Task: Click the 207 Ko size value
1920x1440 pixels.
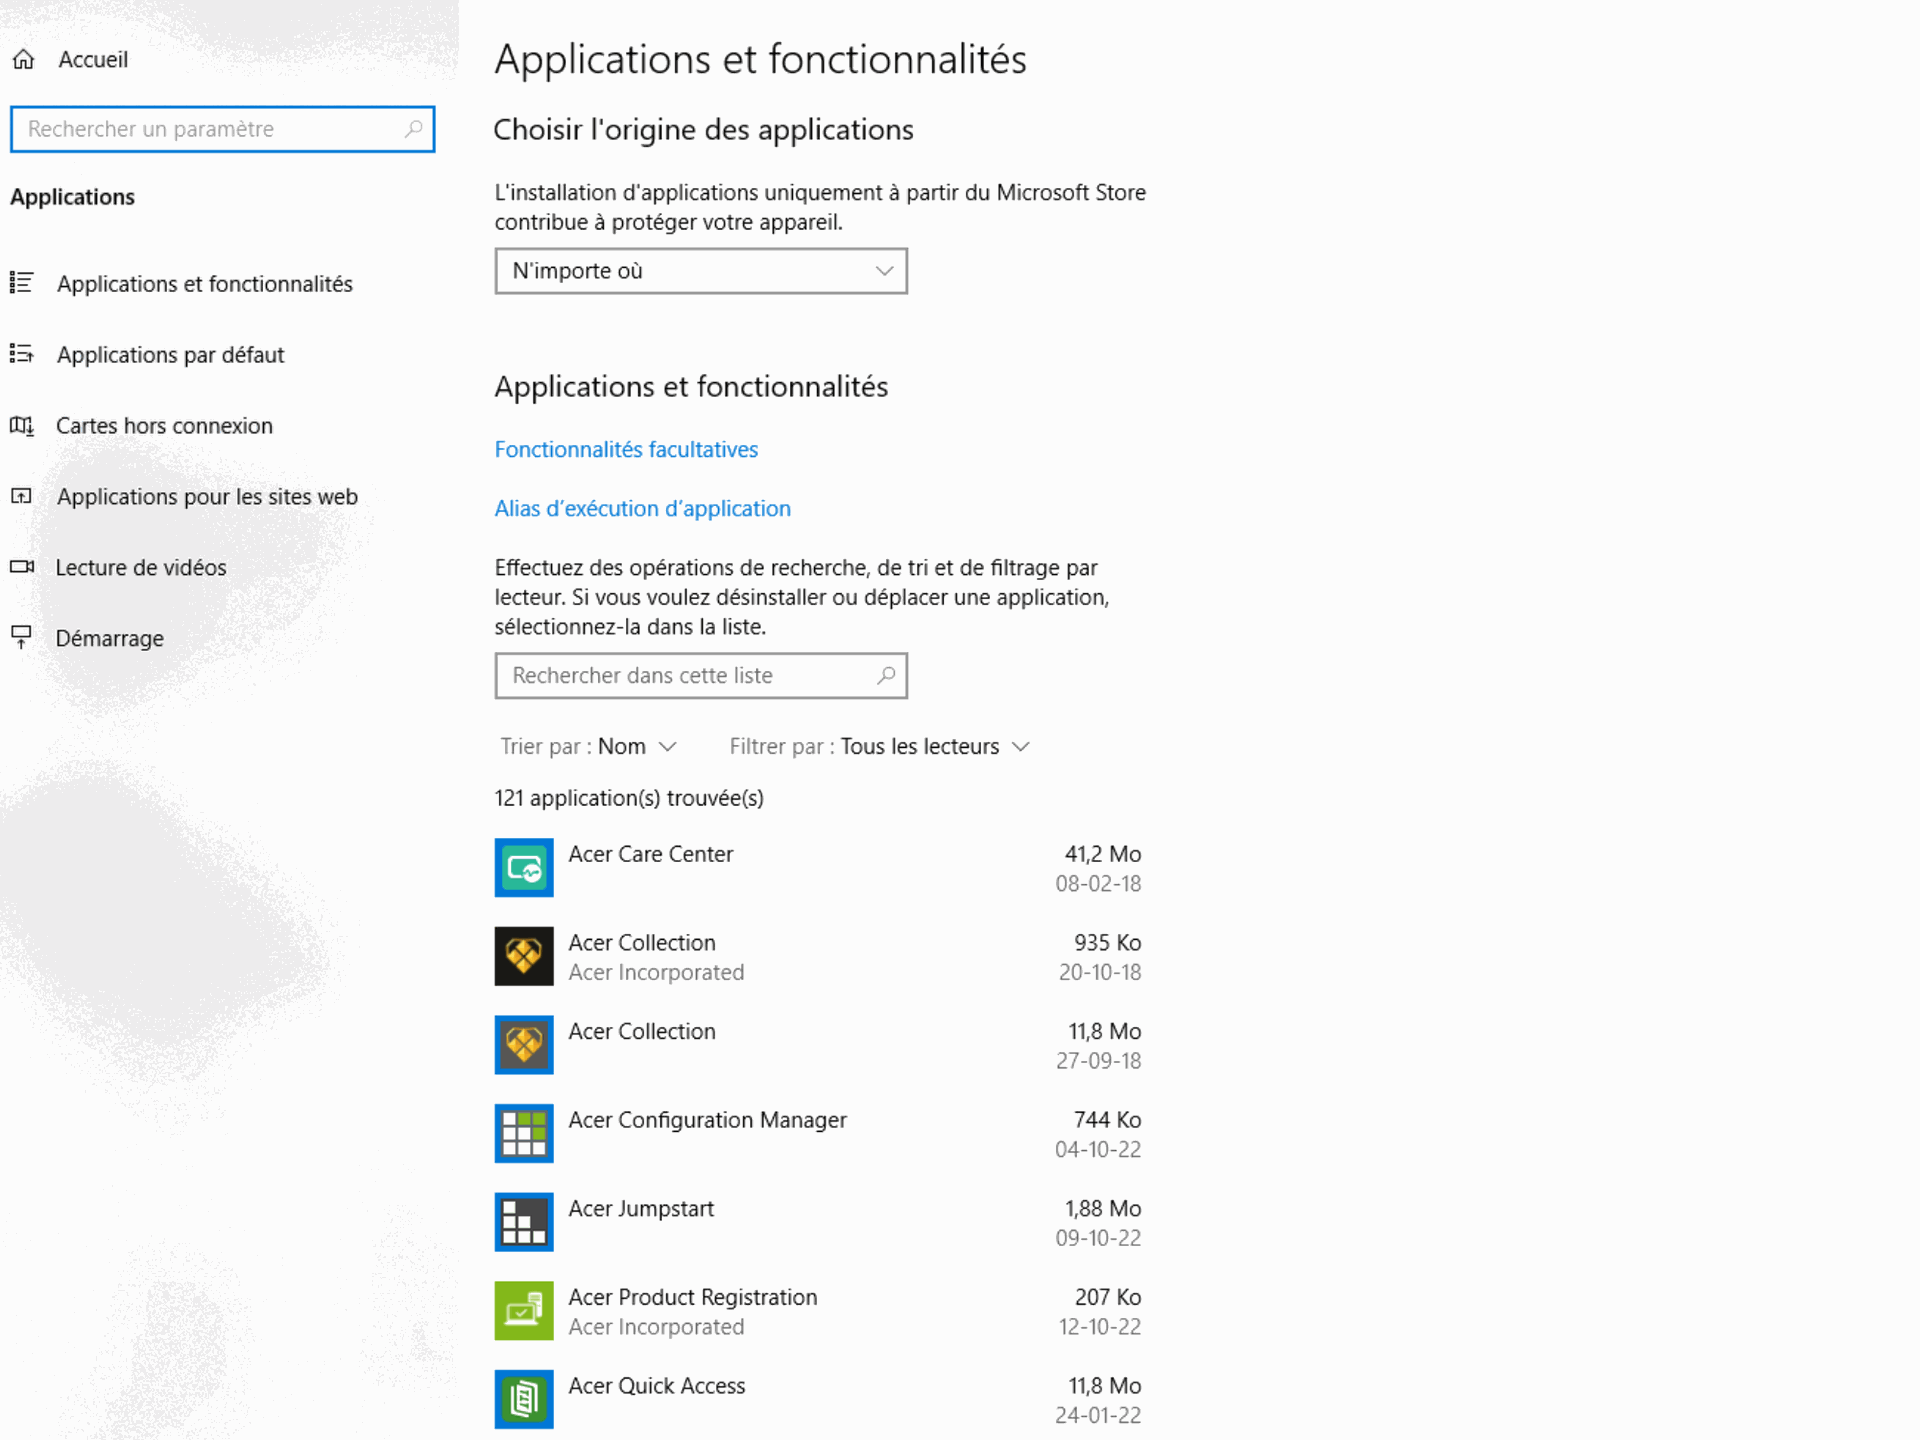Action: pos(1107,1297)
